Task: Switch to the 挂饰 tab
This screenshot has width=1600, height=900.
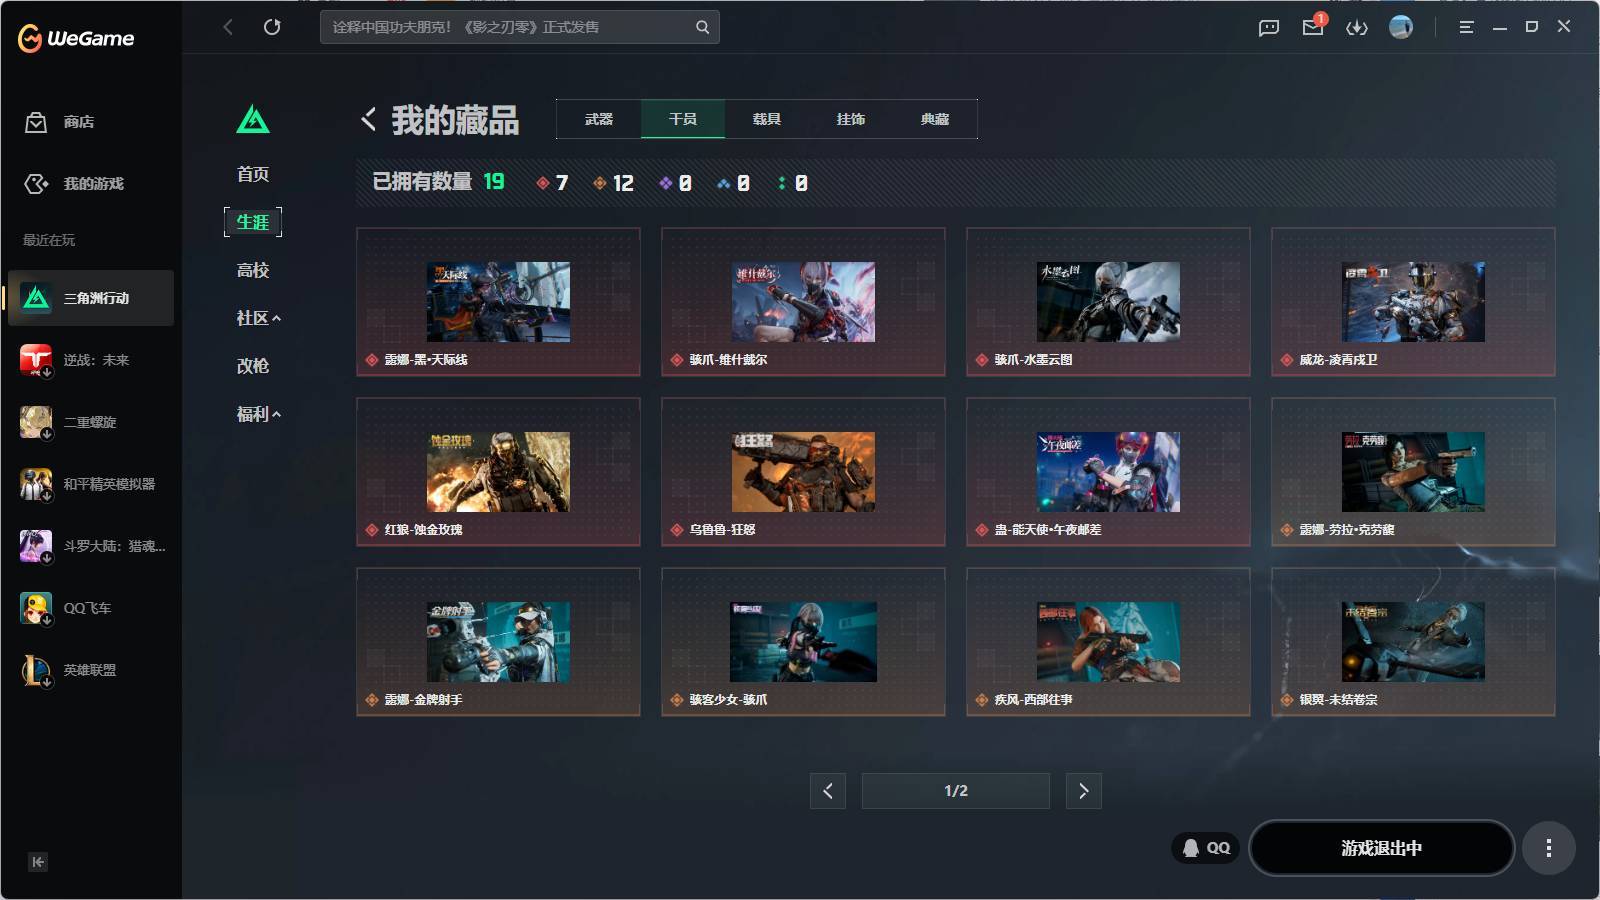Action: [851, 119]
